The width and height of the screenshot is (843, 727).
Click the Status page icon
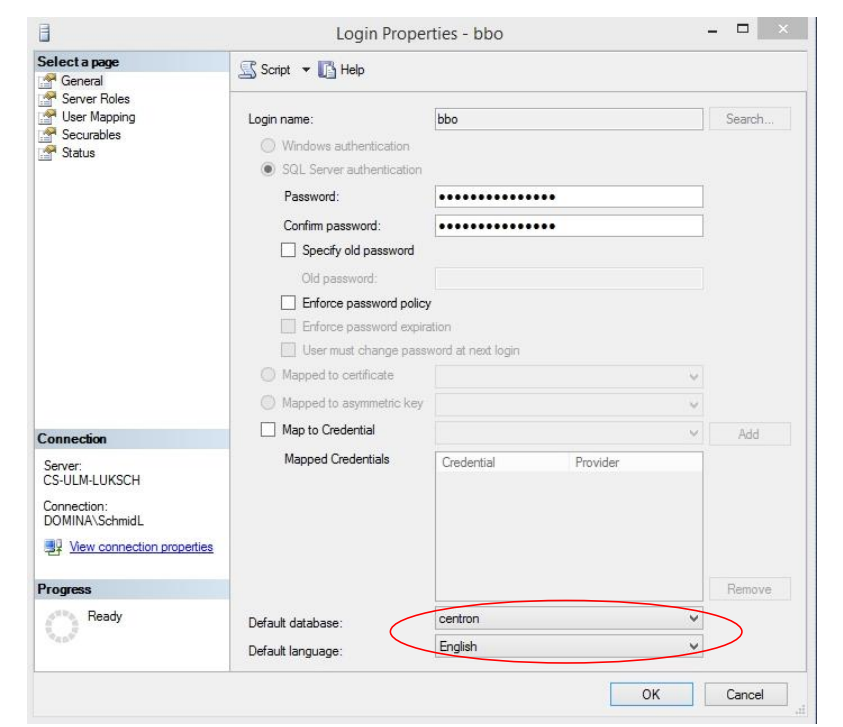click(46, 153)
